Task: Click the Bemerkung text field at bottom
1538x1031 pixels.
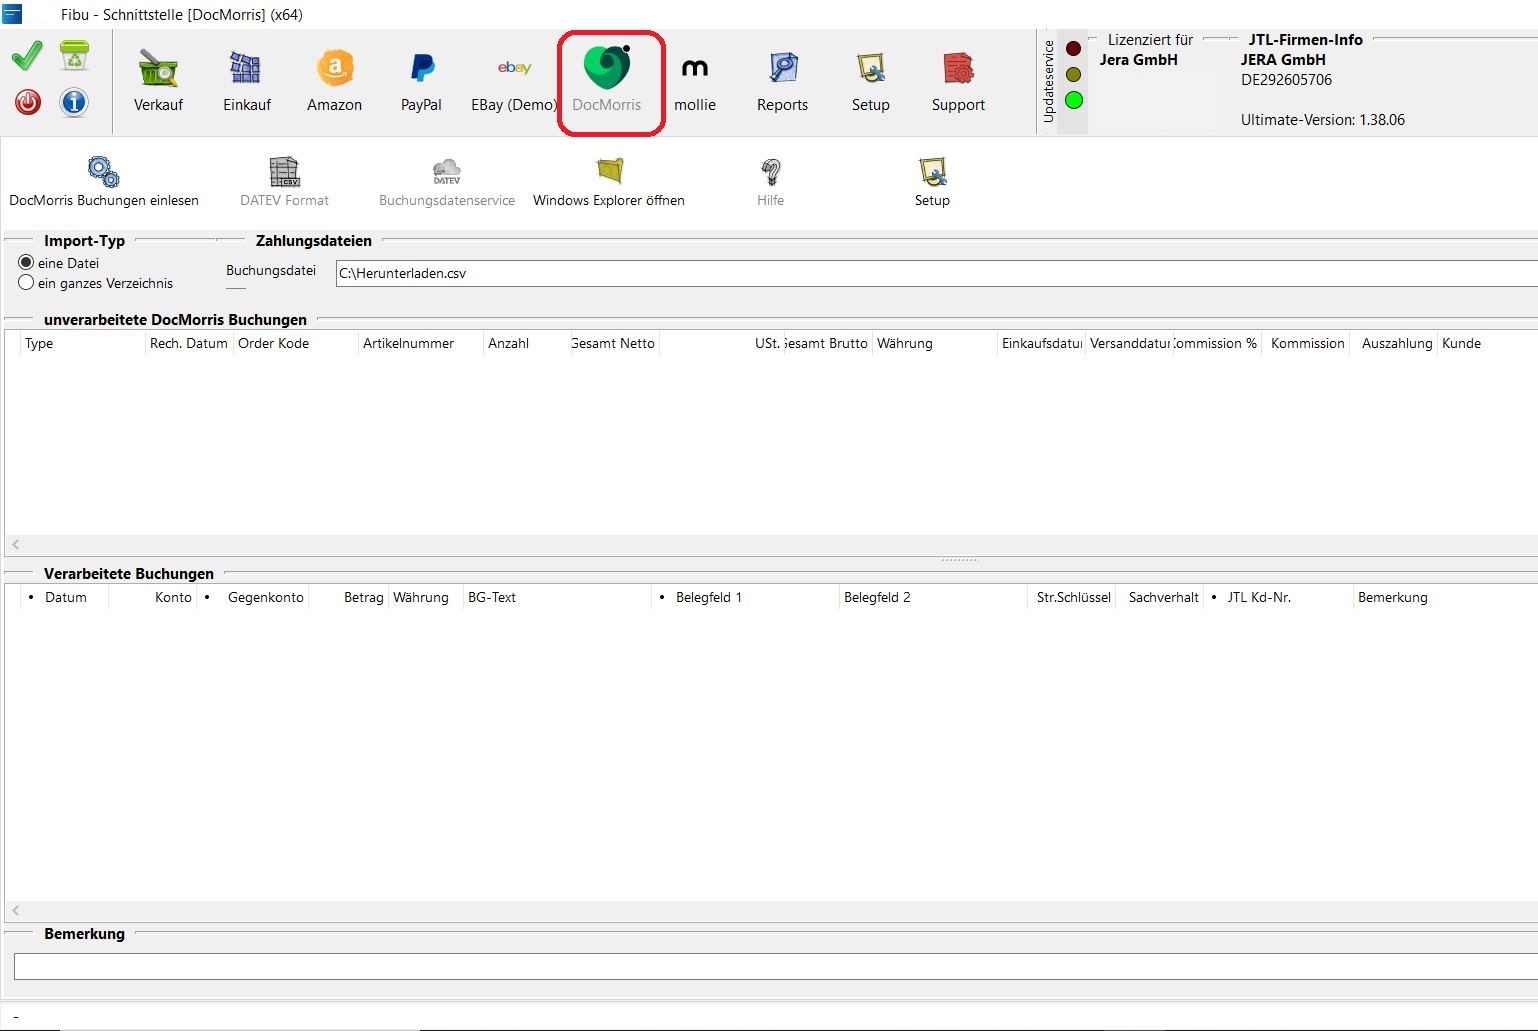Action: point(770,966)
